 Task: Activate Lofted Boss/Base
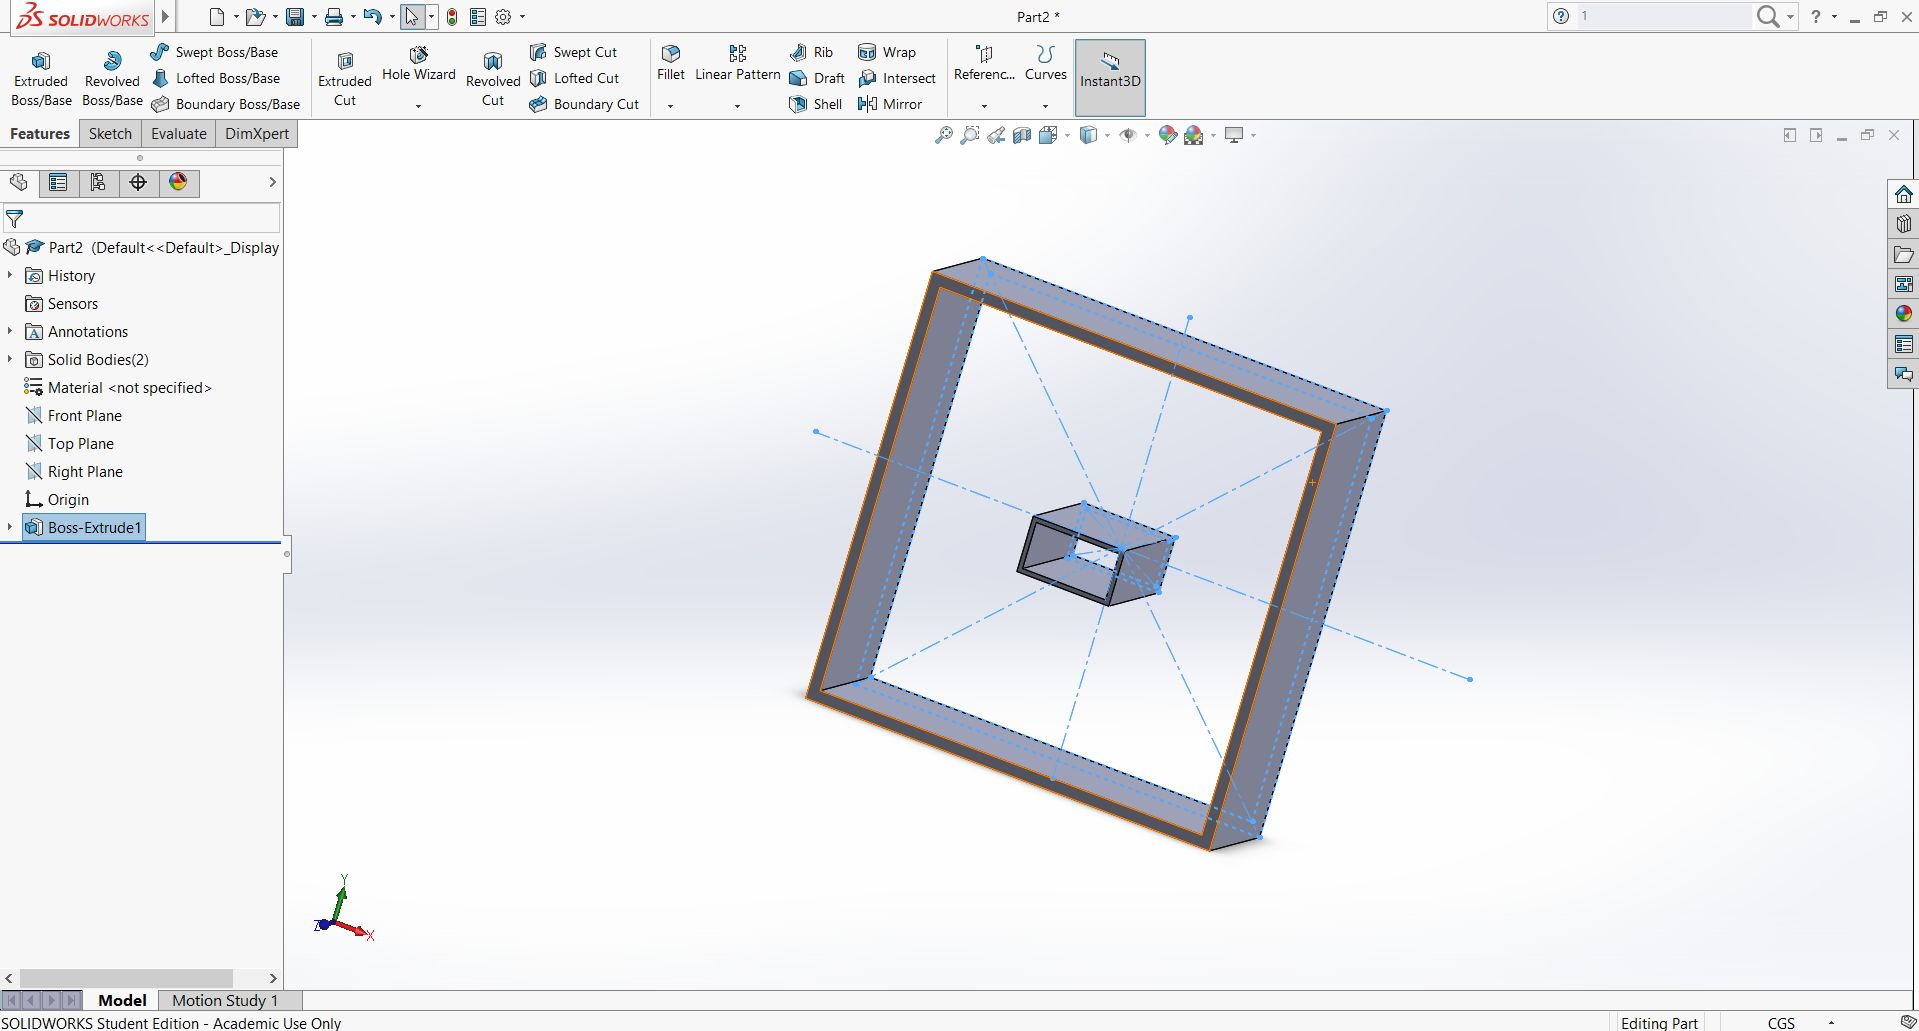click(x=215, y=78)
